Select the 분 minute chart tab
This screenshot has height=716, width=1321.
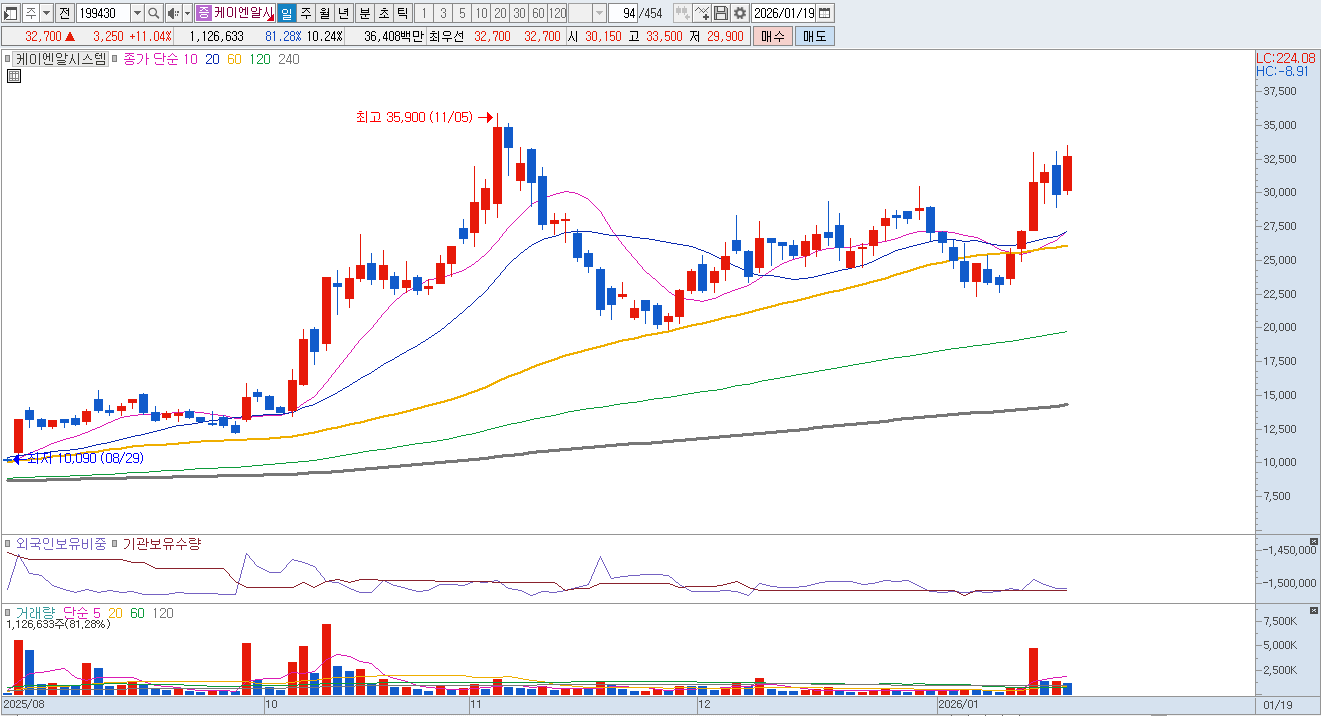click(x=364, y=13)
